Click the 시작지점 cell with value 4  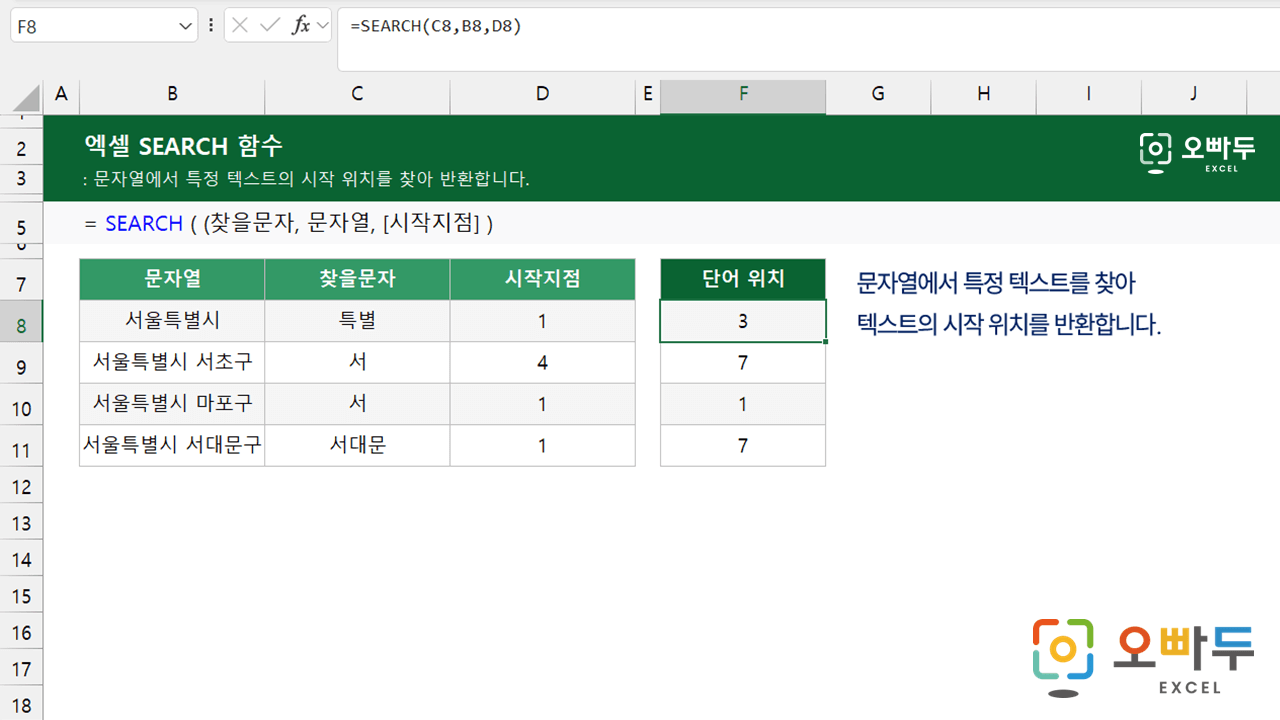click(x=542, y=363)
